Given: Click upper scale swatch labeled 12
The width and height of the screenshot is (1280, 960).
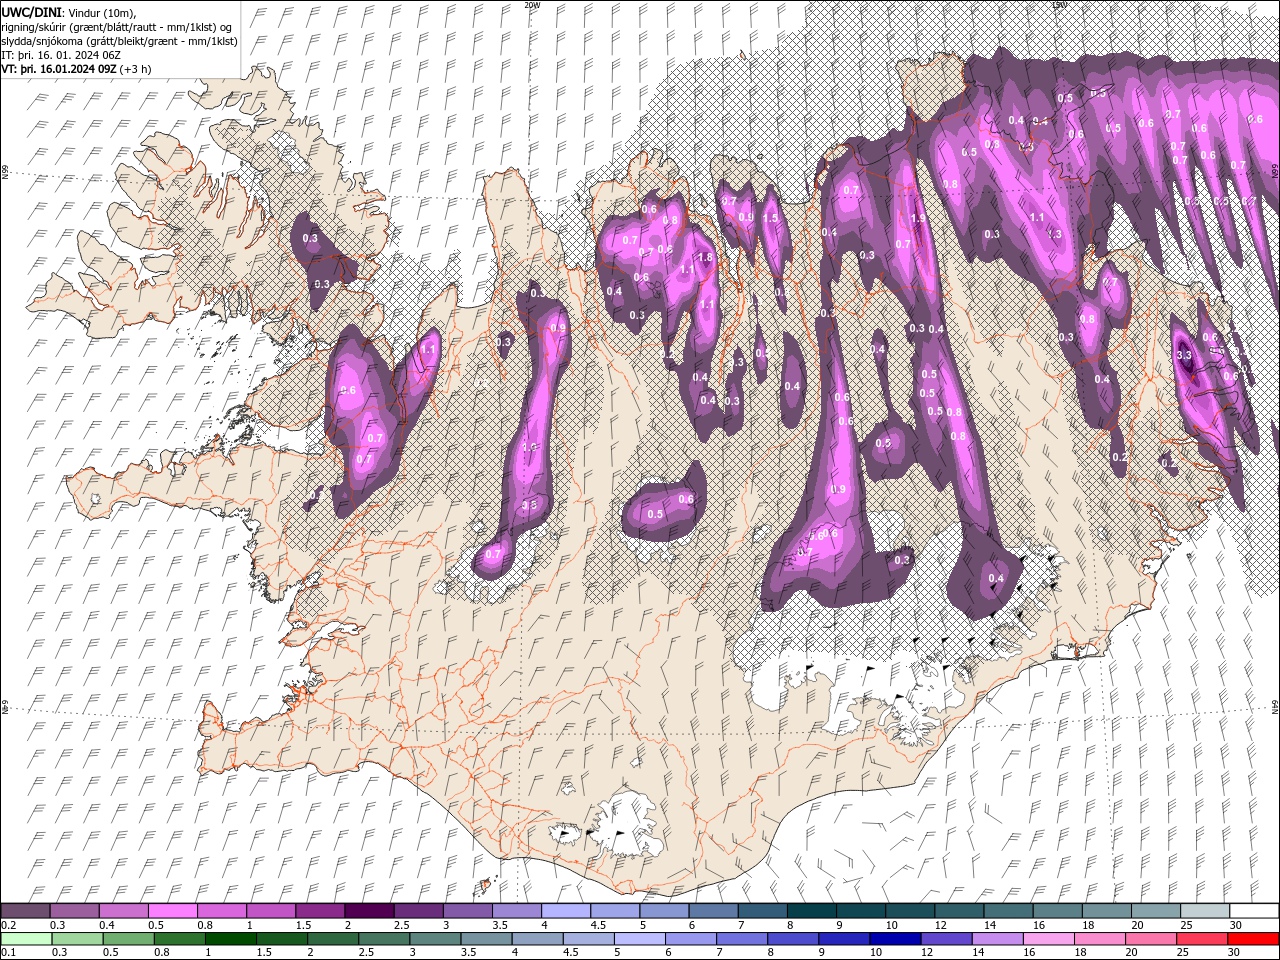Looking at the screenshot, I should (x=959, y=910).
